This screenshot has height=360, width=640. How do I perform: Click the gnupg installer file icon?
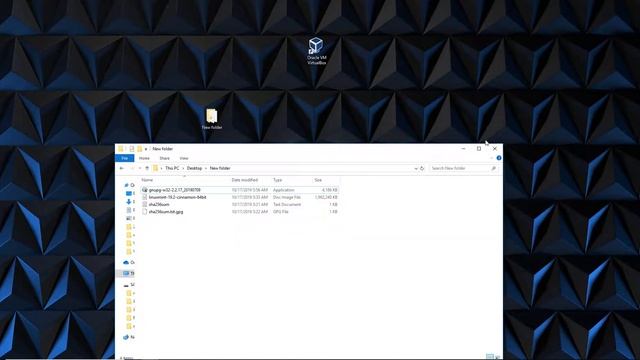pyautogui.click(x=144, y=190)
